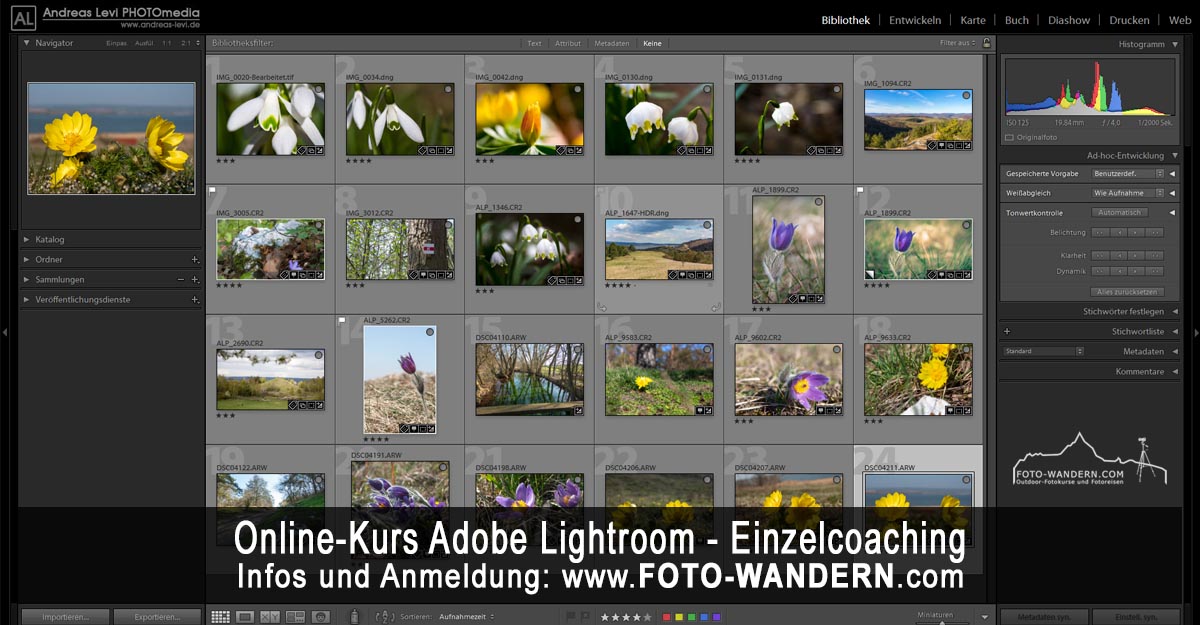Click the Importieren button
1200x625 pixels.
click(x=65, y=617)
